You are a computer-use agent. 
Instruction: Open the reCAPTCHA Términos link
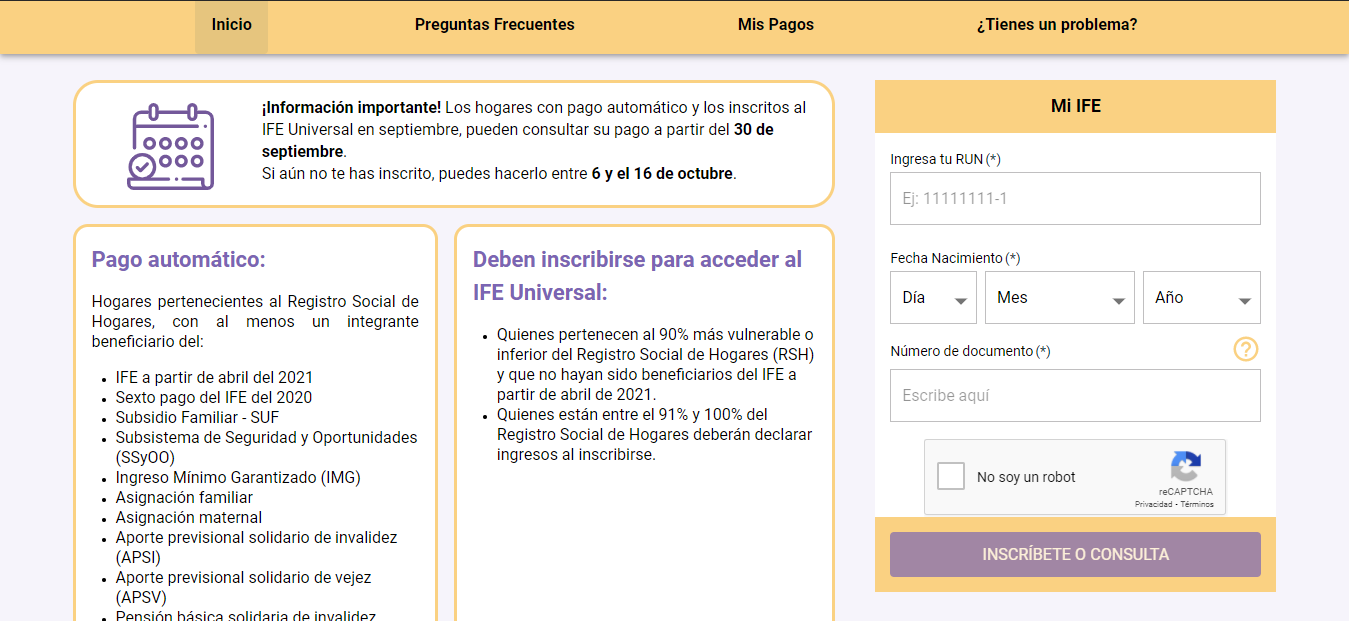click(1197, 505)
